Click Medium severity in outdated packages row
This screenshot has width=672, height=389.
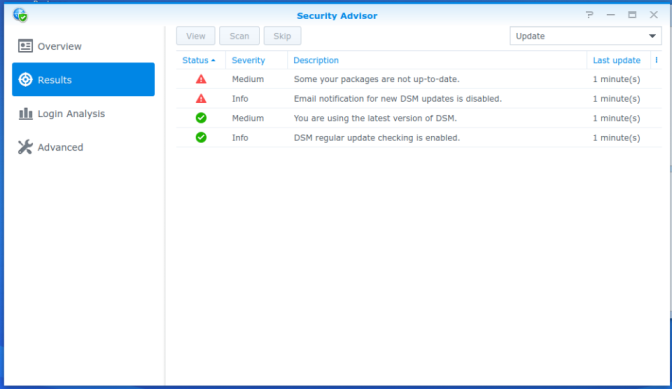click(248, 79)
